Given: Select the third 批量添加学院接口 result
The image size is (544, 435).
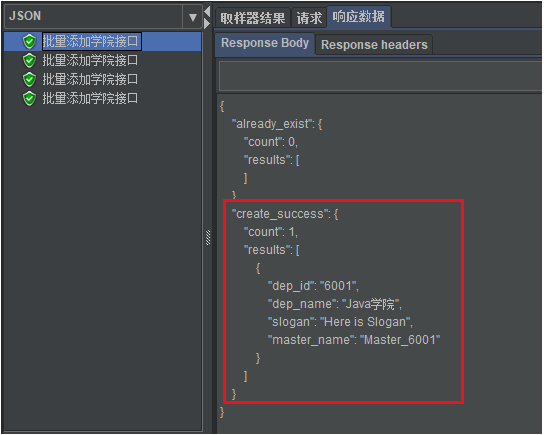Looking at the screenshot, I should click(x=90, y=79).
